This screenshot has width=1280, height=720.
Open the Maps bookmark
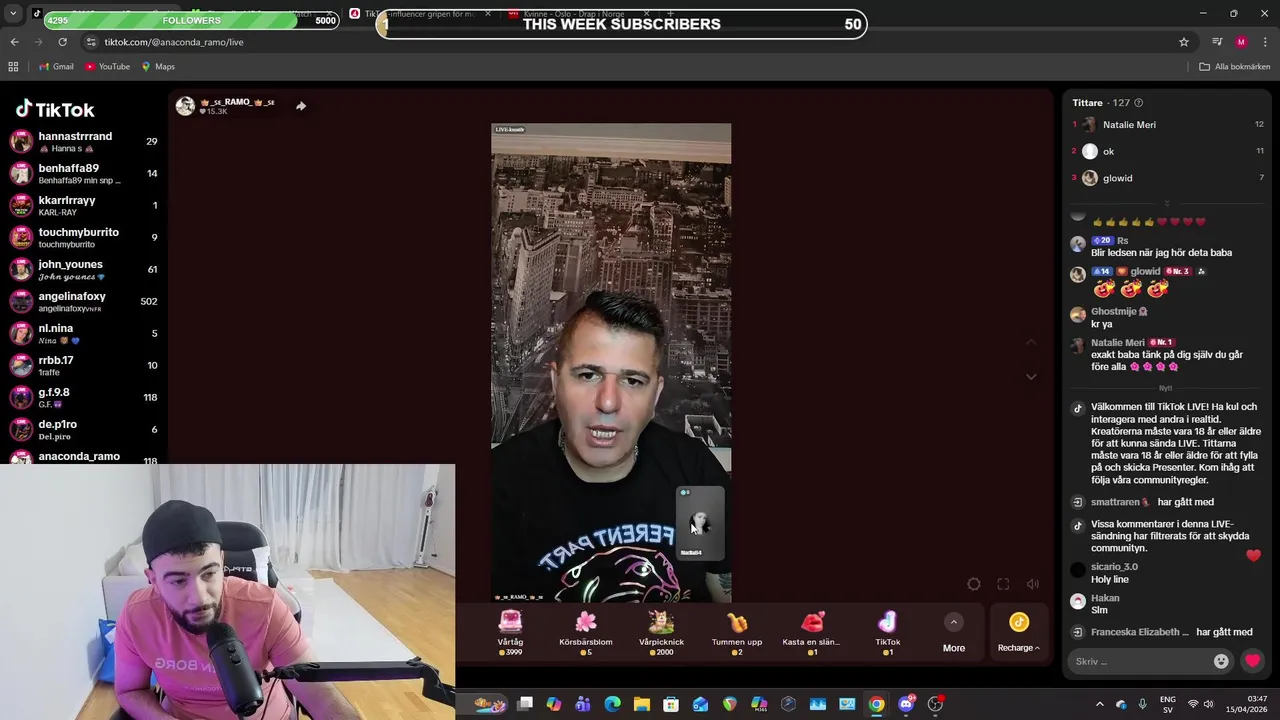(158, 66)
